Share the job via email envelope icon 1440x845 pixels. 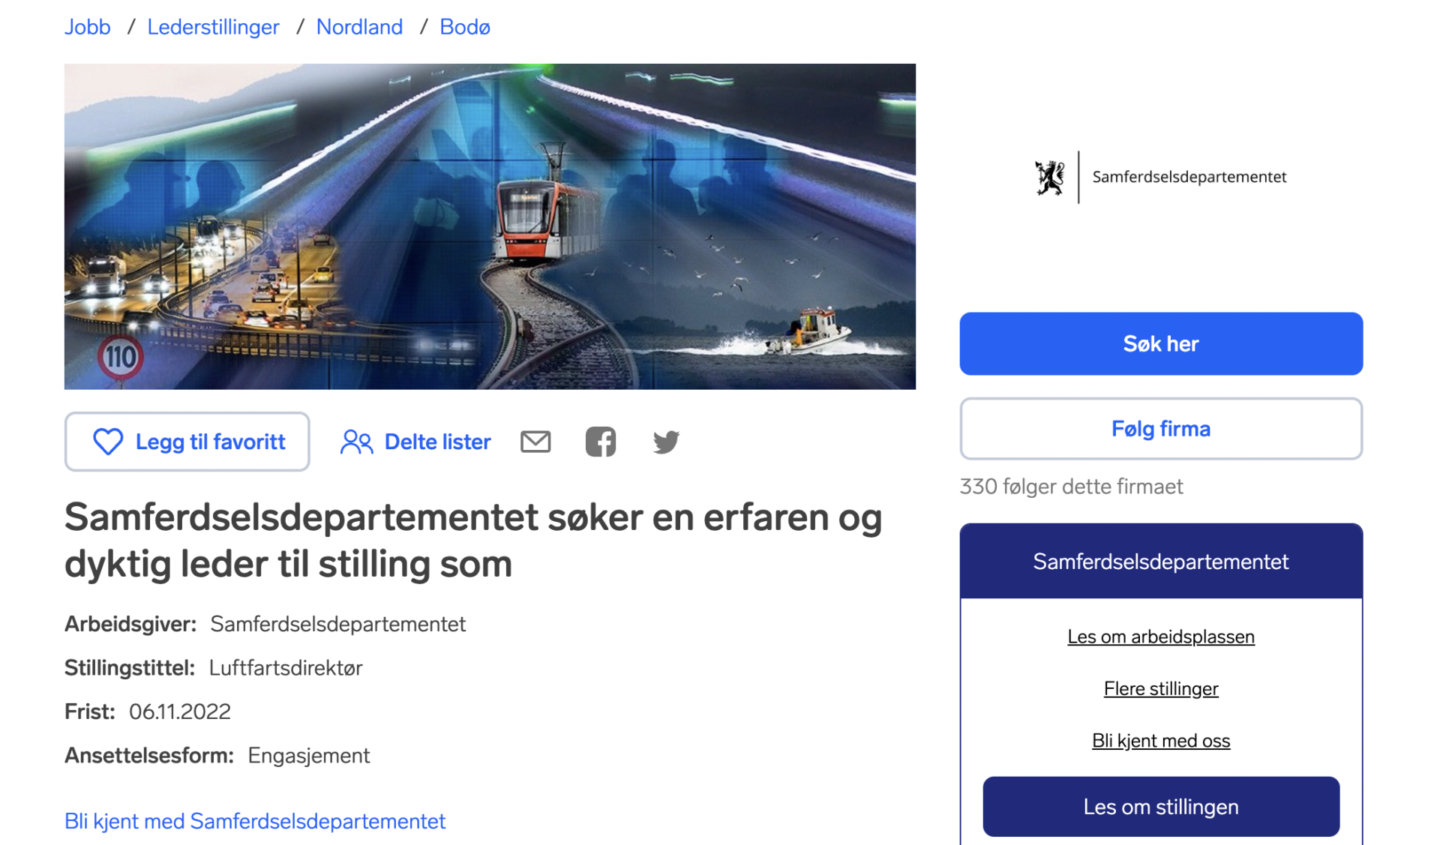pos(536,441)
